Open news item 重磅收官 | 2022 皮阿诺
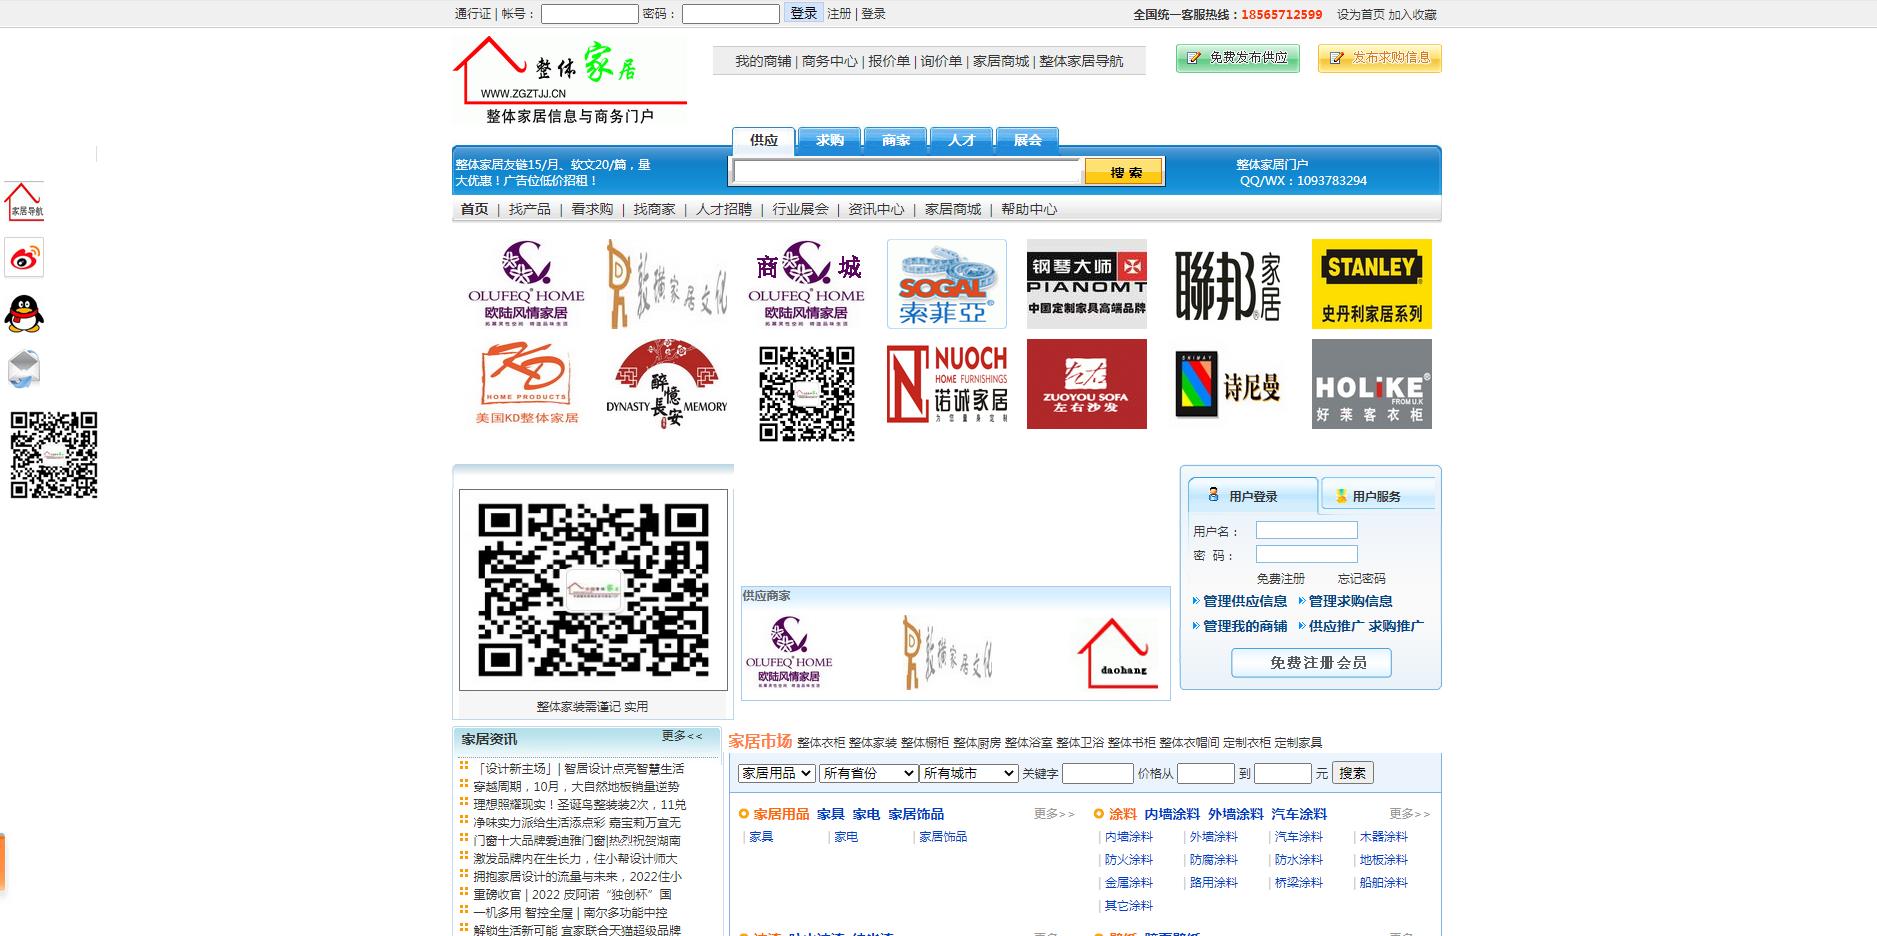Image resolution: width=1877 pixels, height=936 pixels. point(573,895)
